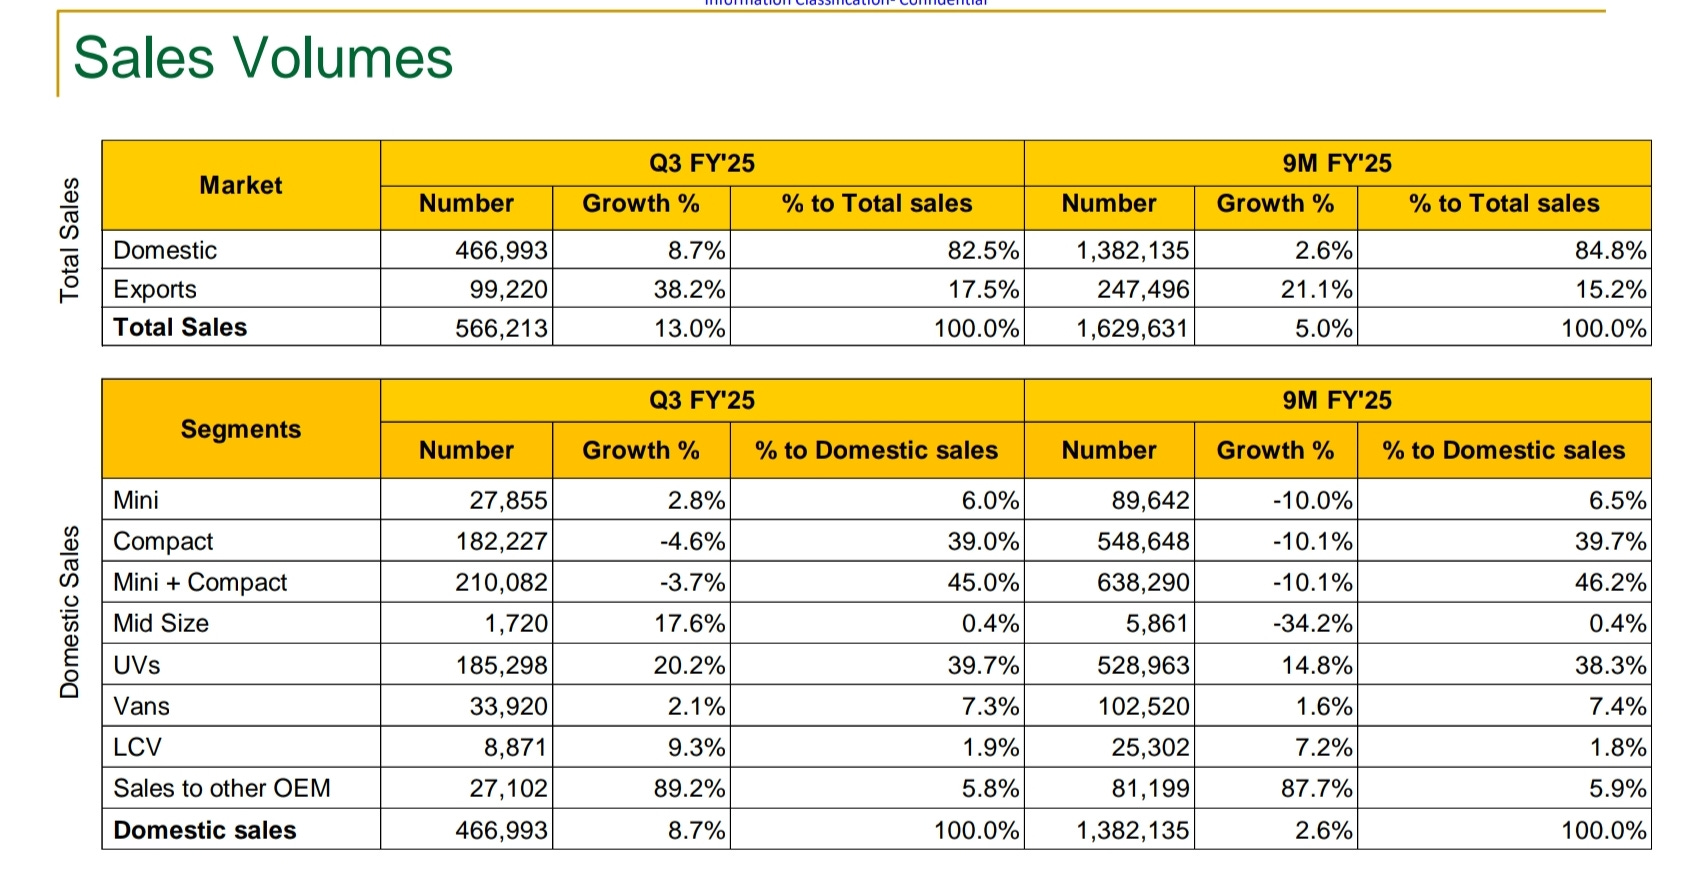Click the Total Sales growth 13.0%
The width and height of the screenshot is (1692, 882).
click(x=690, y=328)
